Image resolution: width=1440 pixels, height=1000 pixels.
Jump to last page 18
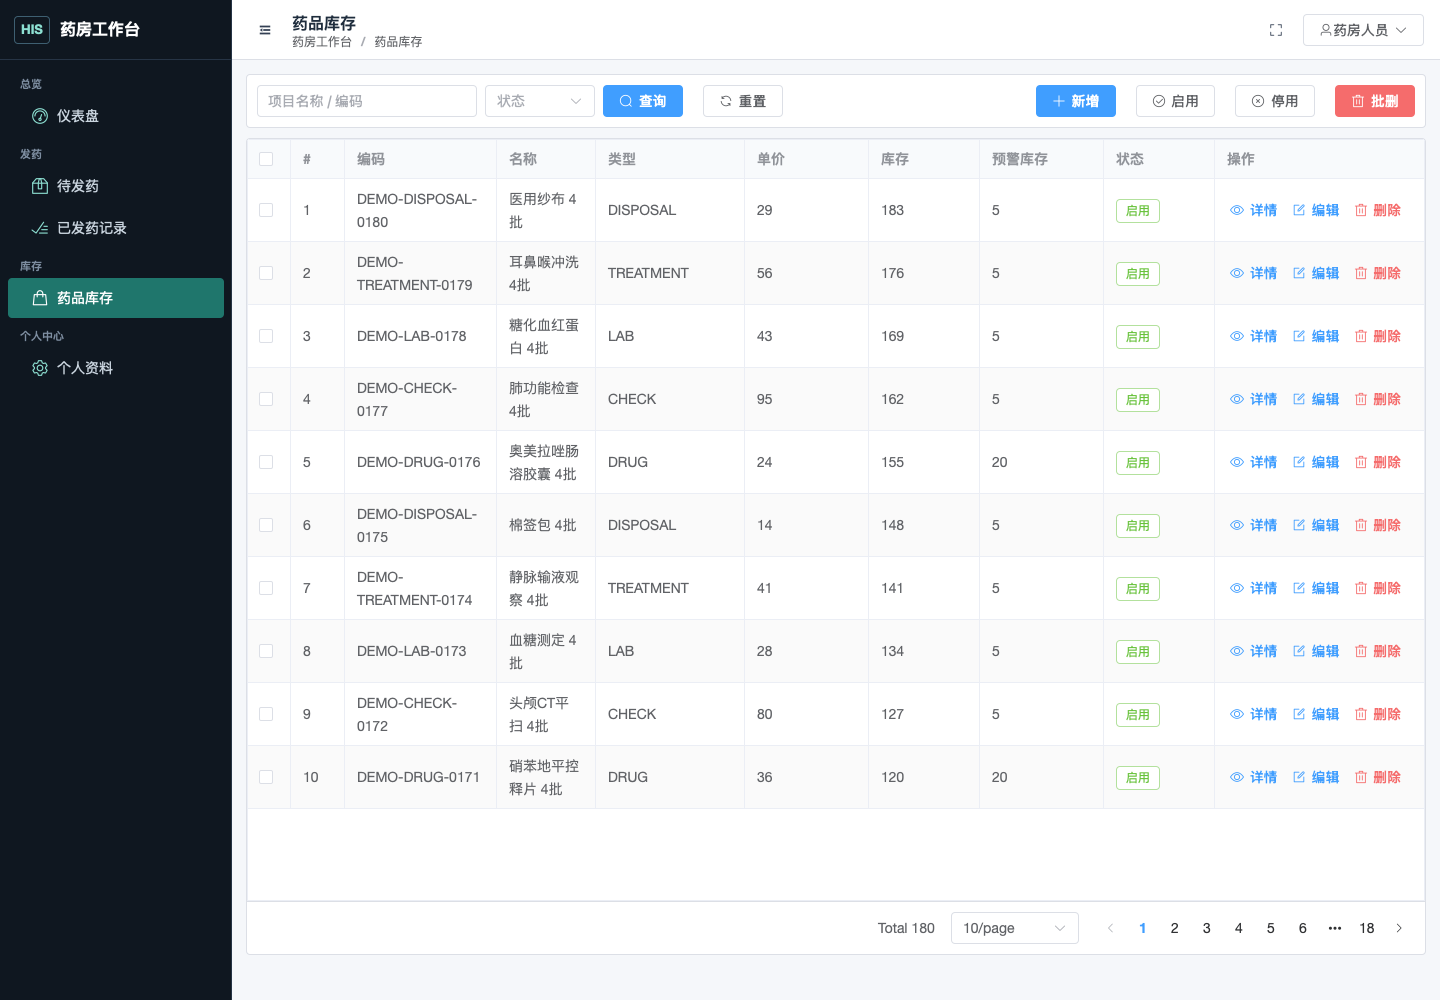pos(1367,928)
